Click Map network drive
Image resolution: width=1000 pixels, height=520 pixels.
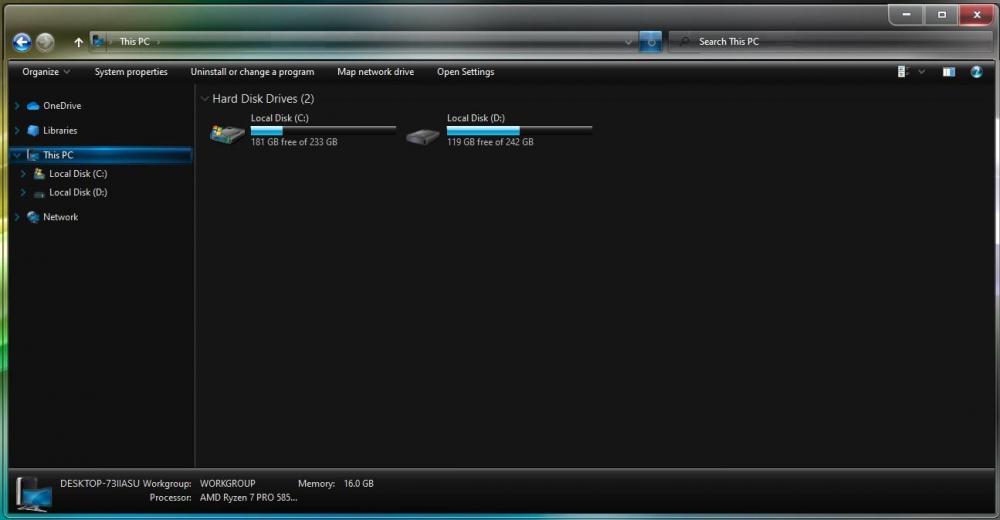[x=375, y=72]
